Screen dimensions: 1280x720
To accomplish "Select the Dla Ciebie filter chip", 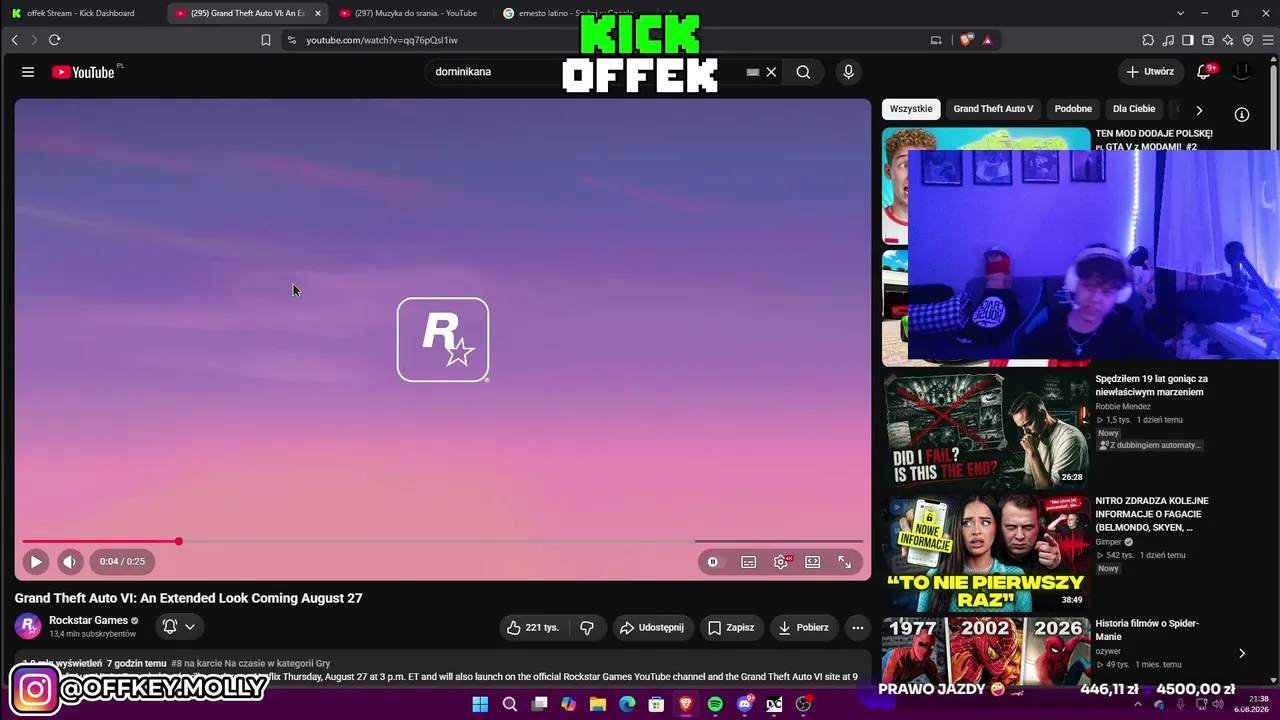I will 1134,109.
